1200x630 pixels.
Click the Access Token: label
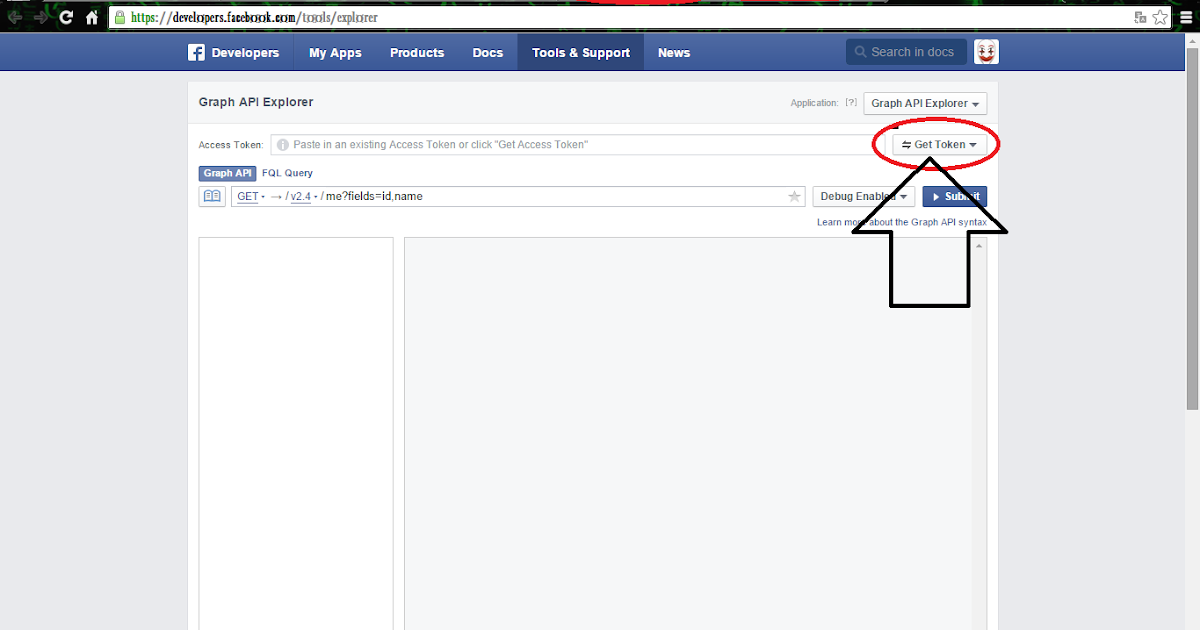point(231,145)
